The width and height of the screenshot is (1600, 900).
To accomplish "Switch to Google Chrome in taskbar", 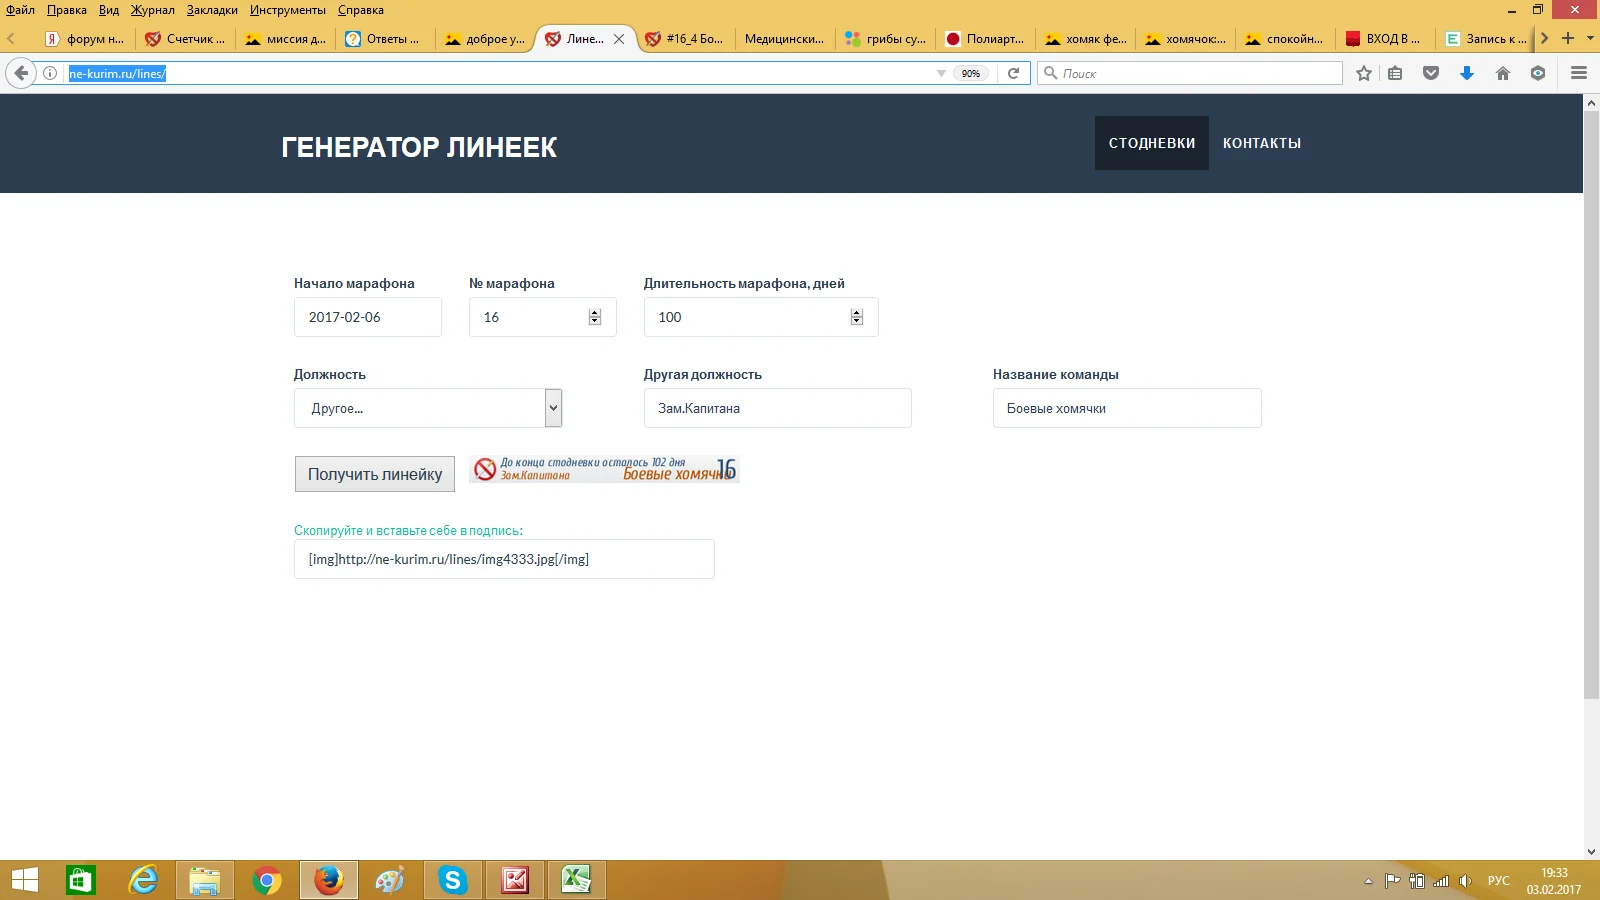I will pyautogui.click(x=267, y=880).
